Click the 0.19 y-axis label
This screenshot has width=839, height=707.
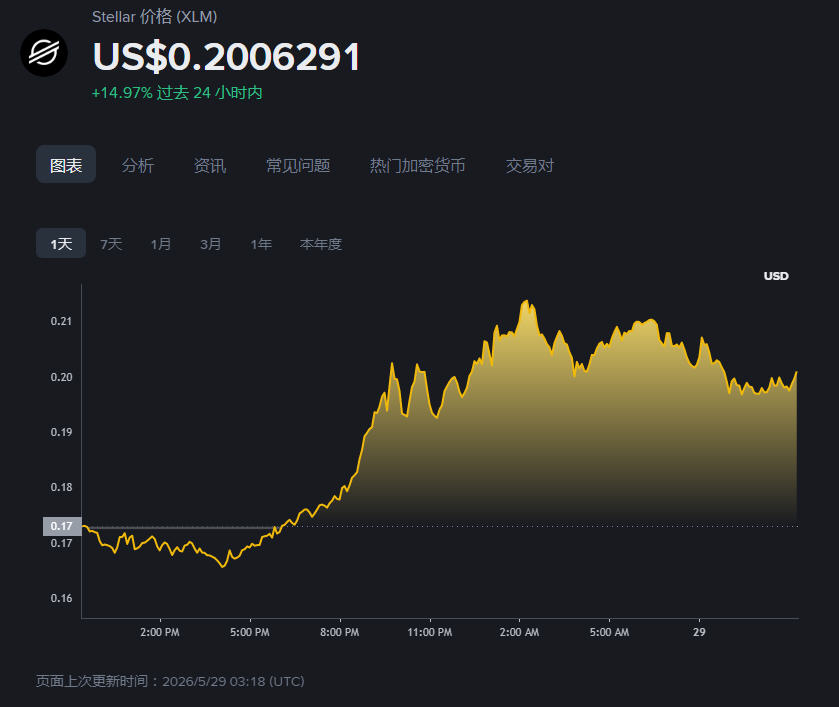62,432
